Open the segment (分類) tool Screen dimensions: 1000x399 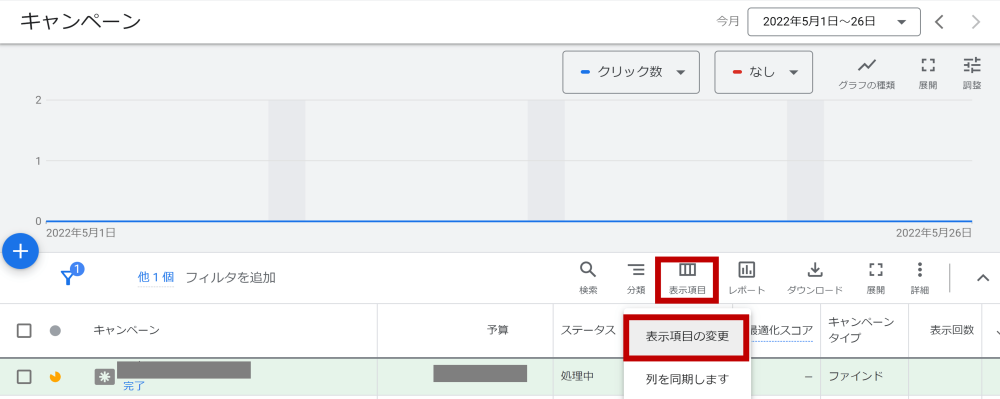click(636, 278)
